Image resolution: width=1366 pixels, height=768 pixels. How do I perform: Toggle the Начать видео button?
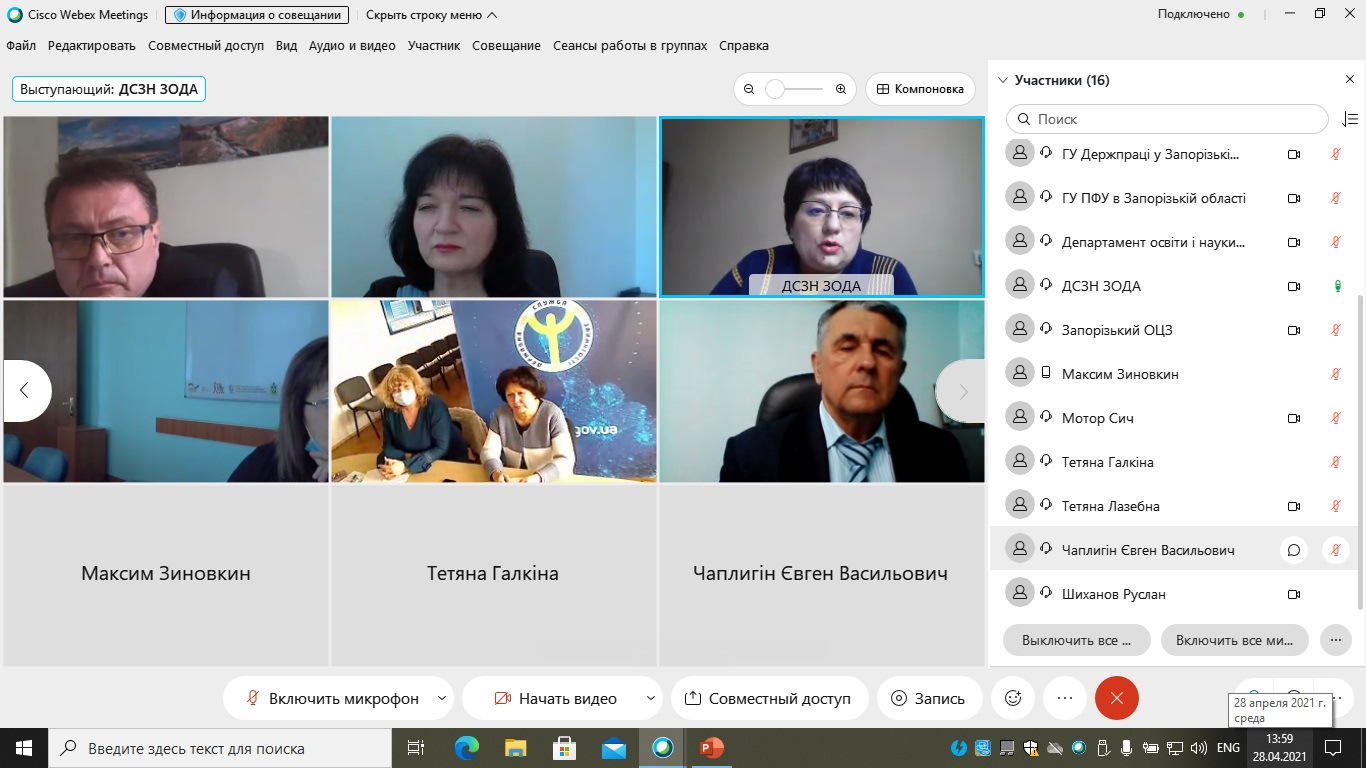click(x=556, y=698)
